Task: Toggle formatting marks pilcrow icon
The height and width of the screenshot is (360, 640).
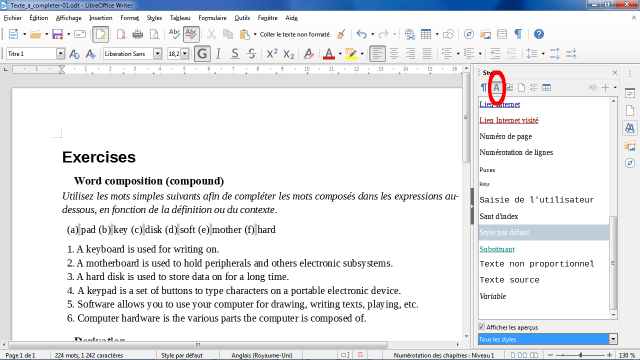Action: tap(518, 34)
